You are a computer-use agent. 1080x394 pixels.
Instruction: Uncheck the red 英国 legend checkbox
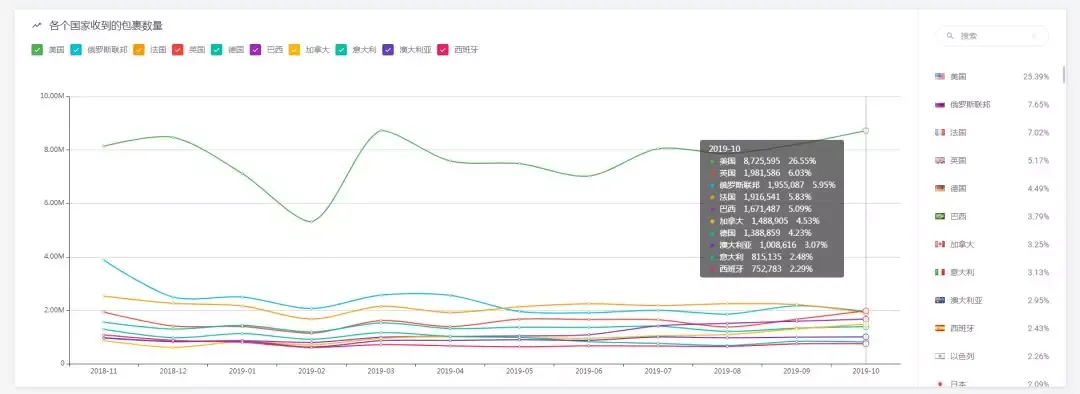click(x=177, y=50)
